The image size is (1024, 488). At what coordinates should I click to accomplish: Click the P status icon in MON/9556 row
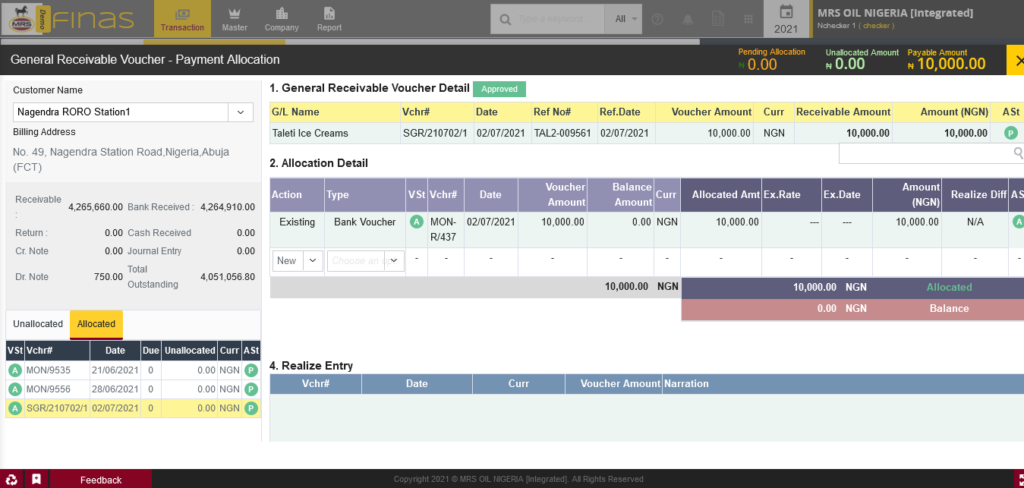[251, 389]
